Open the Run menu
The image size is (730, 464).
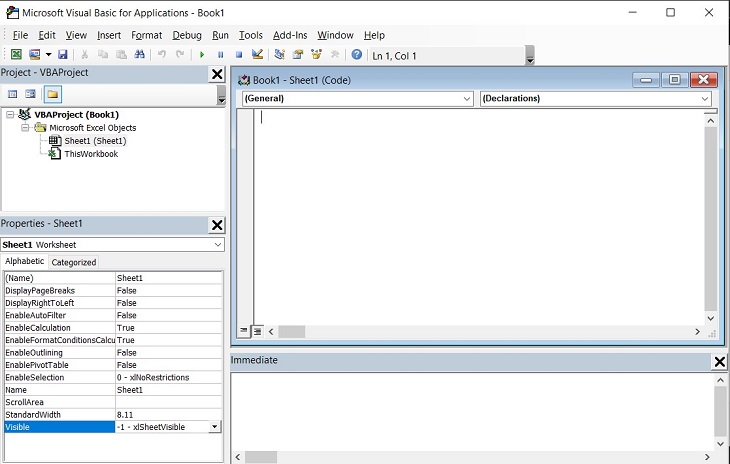point(220,35)
